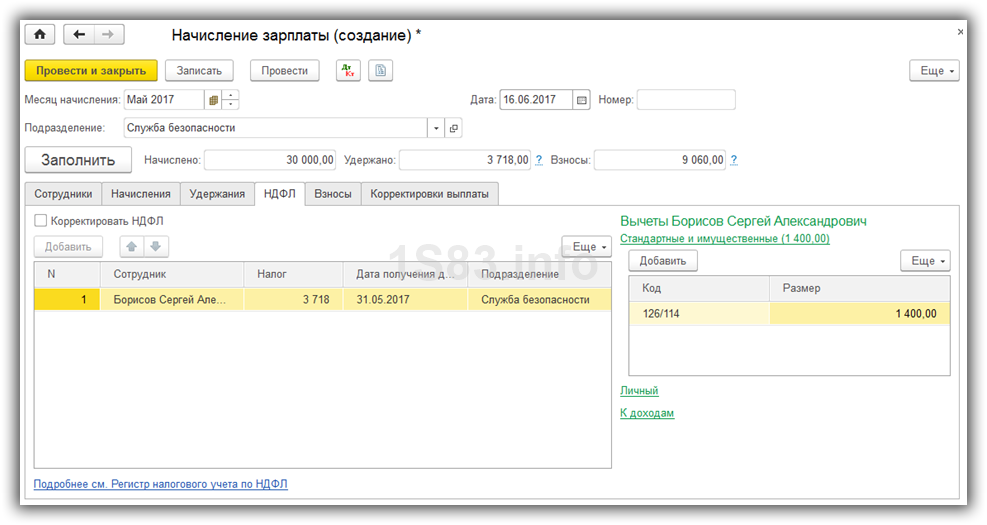Click the document report icon in toolbar
Viewport: 987px width, 525px height.
click(380, 71)
